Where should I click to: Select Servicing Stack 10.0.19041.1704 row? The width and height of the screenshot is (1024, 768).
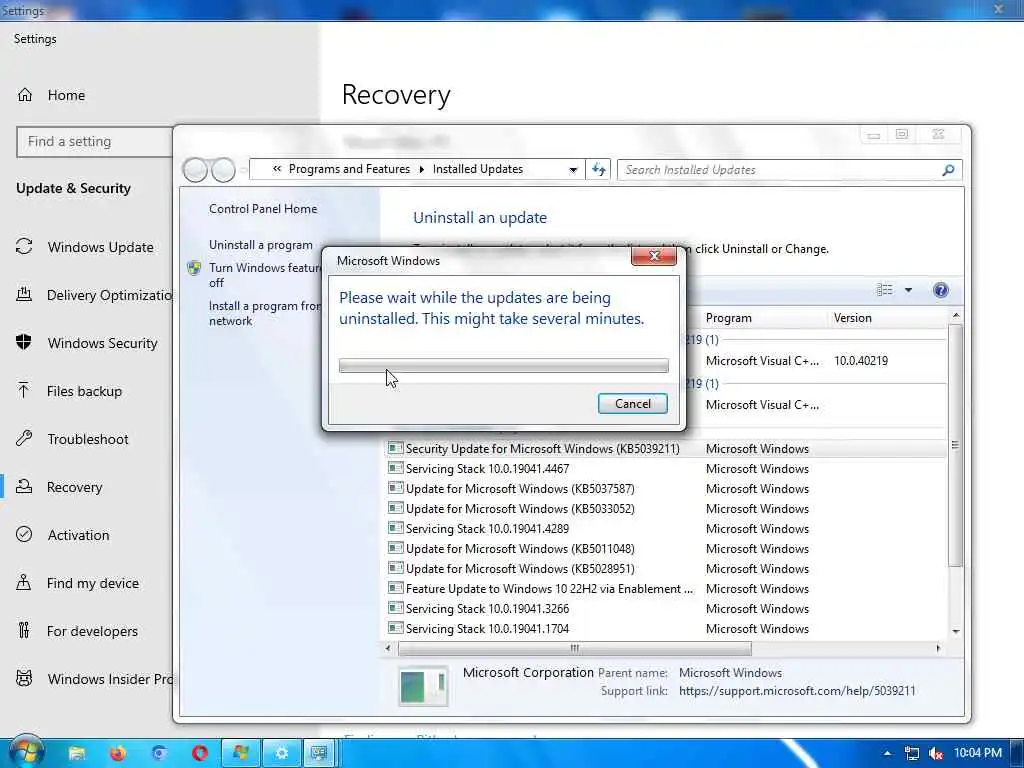coord(666,629)
